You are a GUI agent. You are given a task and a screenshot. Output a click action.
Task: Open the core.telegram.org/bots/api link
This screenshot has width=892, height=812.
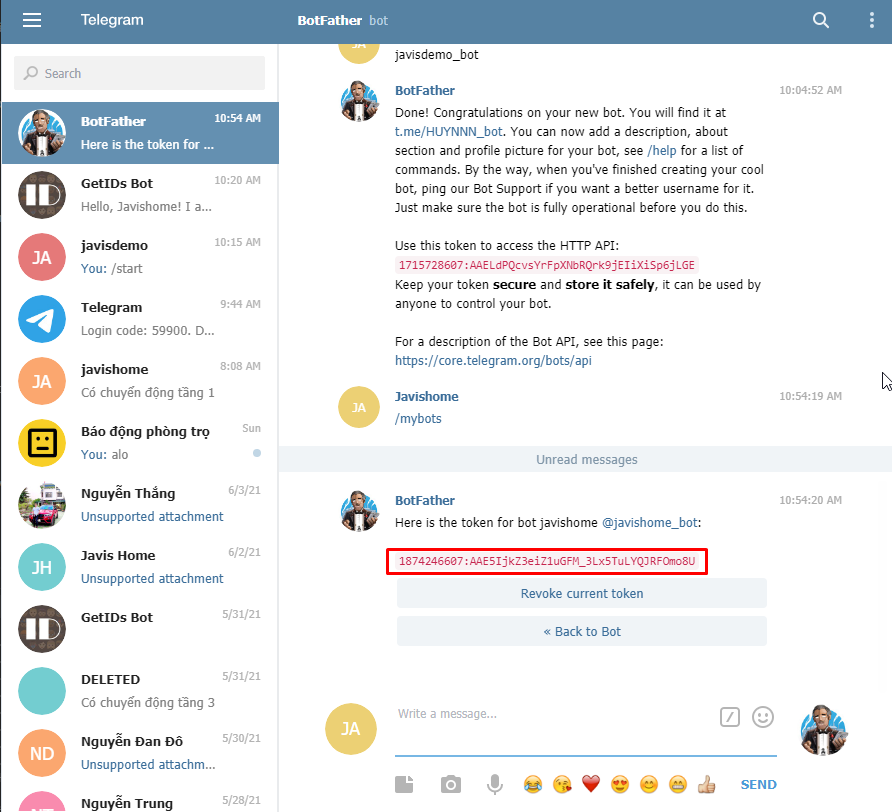(x=493, y=361)
